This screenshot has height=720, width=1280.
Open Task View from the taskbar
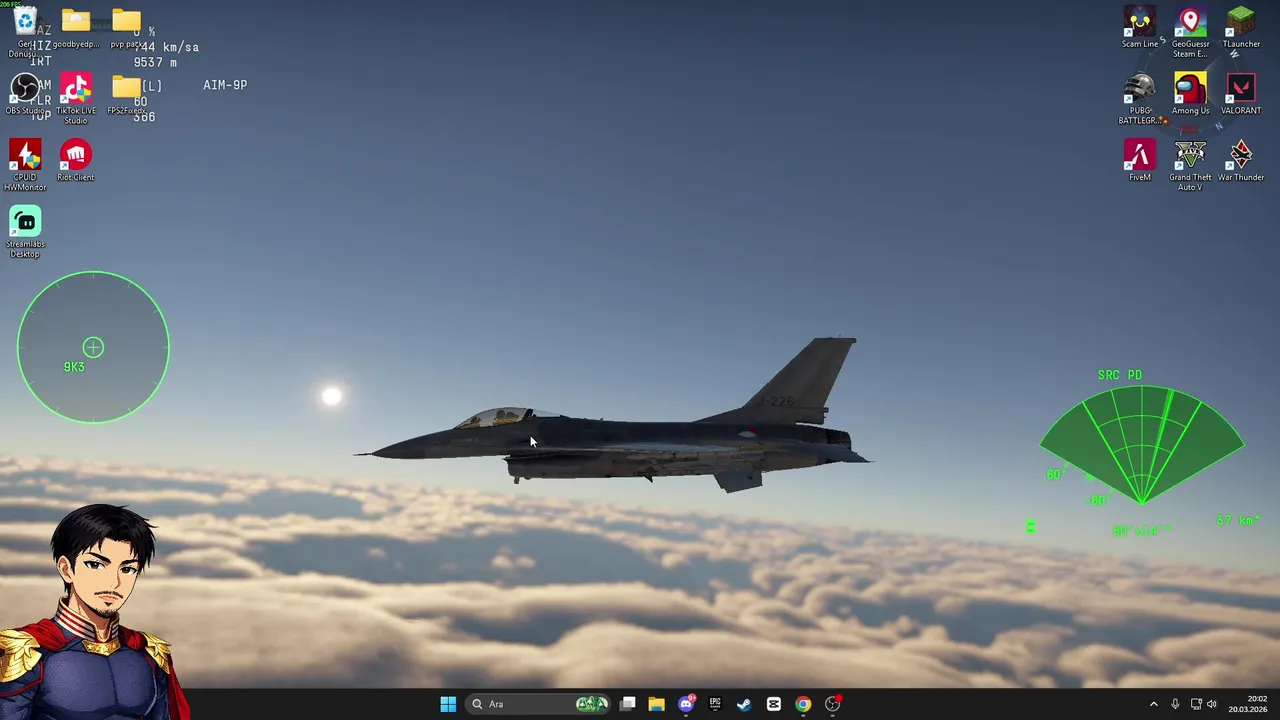[627, 704]
